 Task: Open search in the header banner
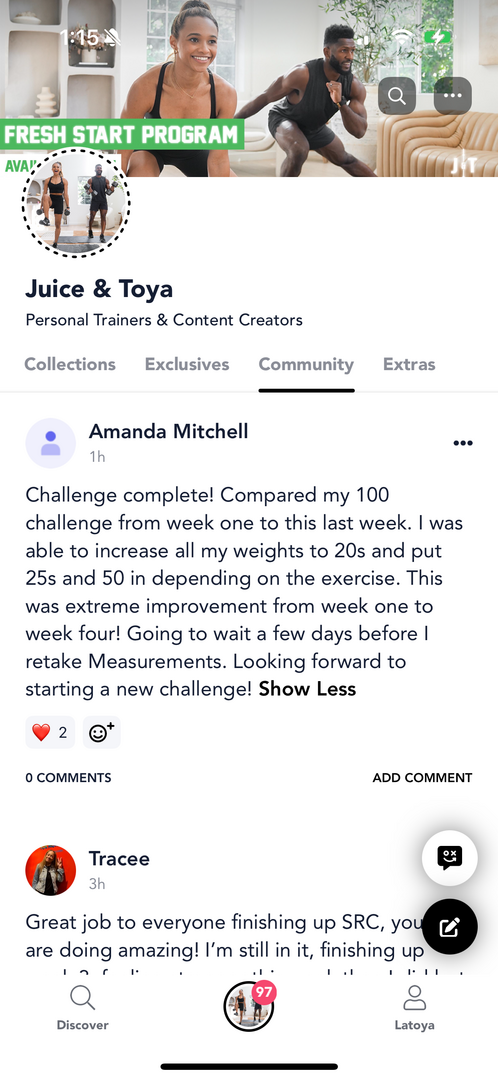click(397, 96)
